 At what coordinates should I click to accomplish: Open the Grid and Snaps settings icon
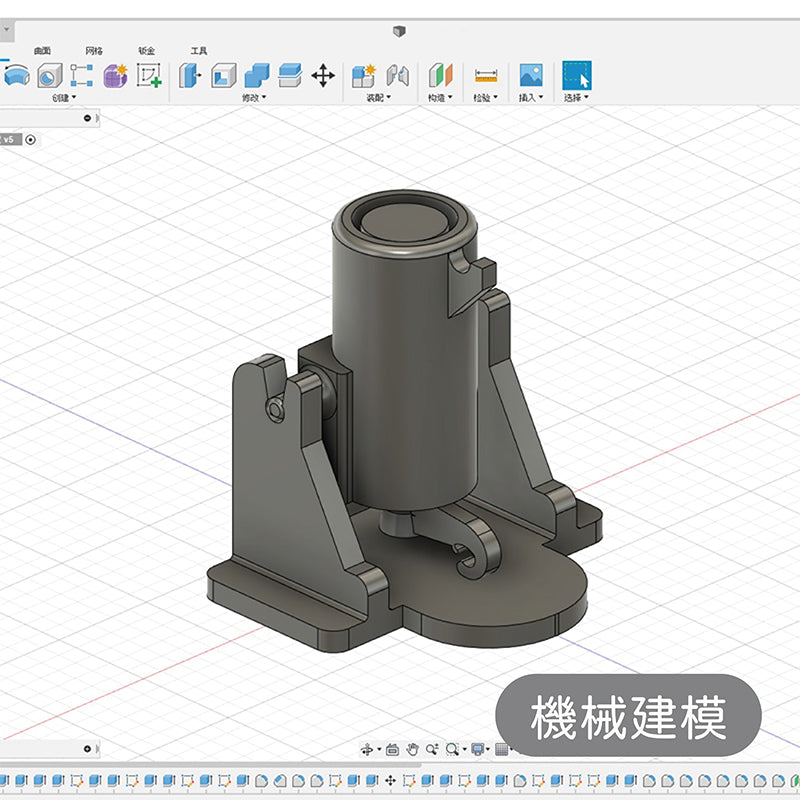point(502,749)
